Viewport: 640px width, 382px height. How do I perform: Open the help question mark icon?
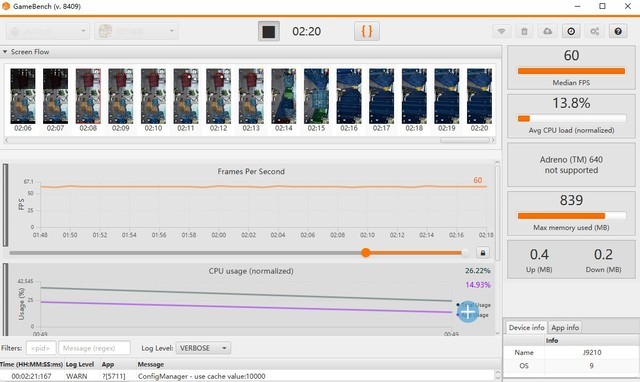coord(618,31)
